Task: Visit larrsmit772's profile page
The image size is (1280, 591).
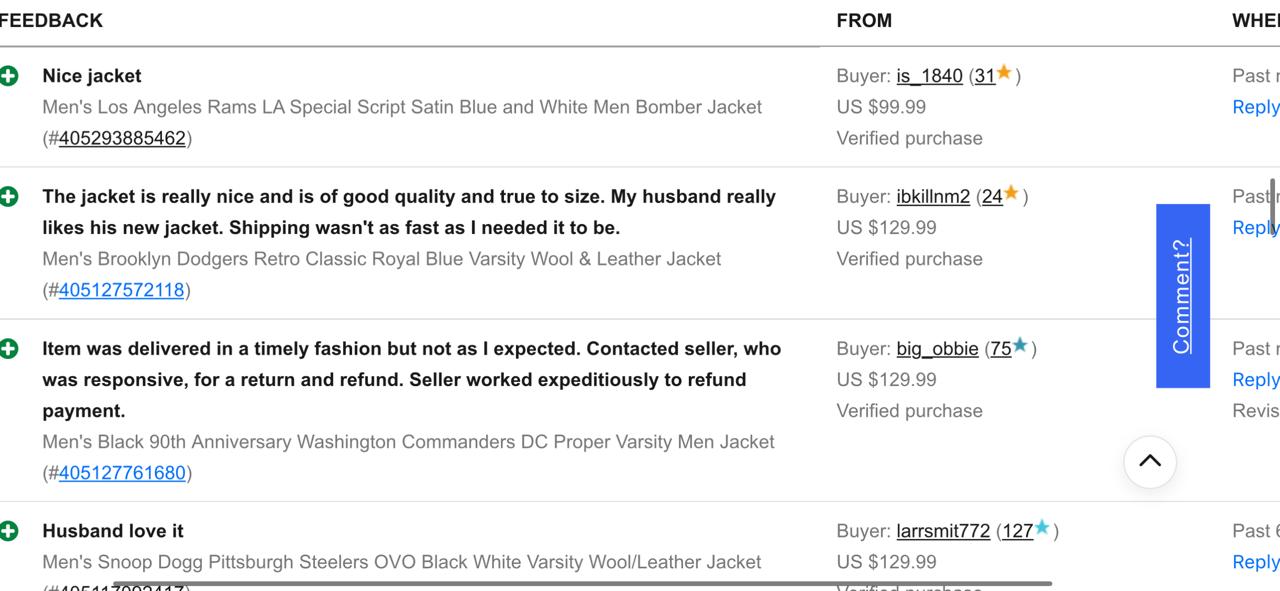Action: [x=943, y=531]
